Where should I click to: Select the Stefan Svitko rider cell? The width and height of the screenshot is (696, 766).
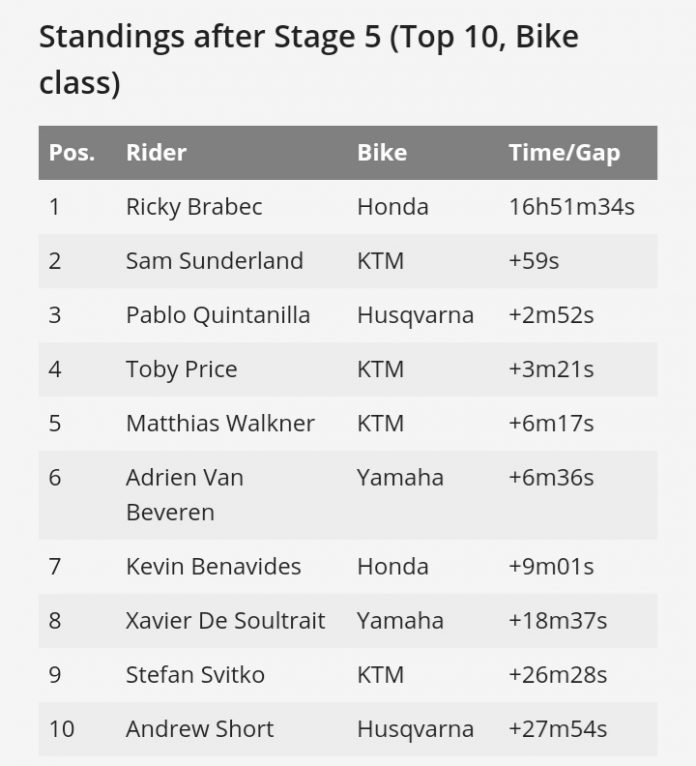195,675
